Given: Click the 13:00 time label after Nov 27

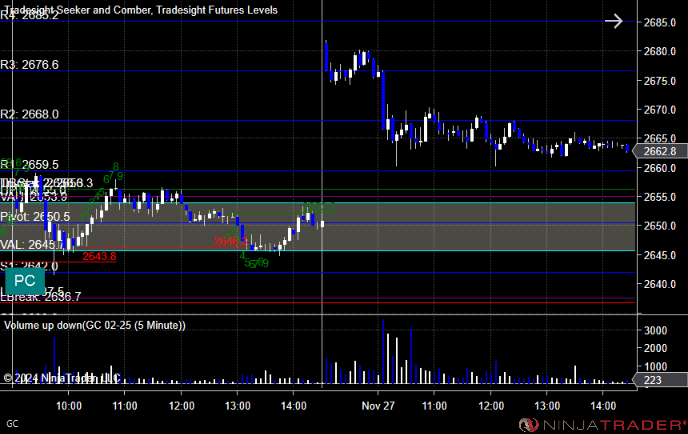Looking at the screenshot, I should pos(547,406).
